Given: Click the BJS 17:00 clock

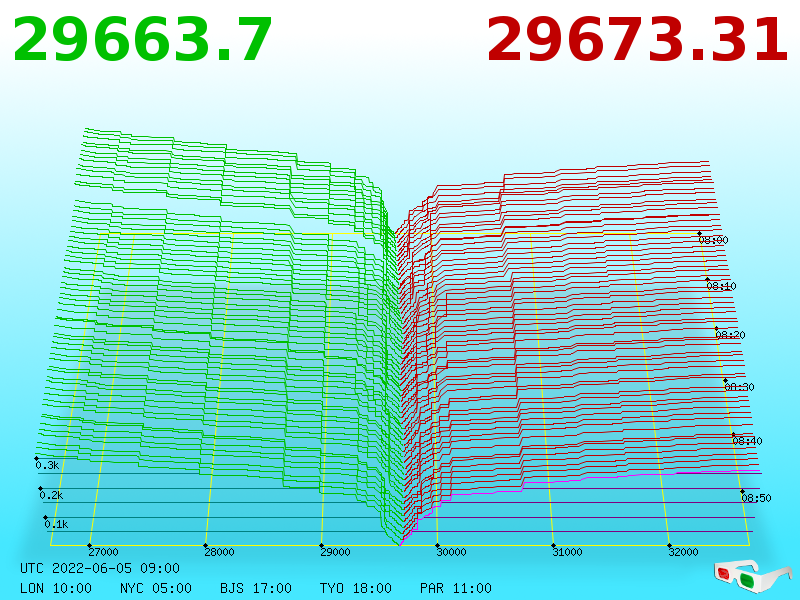Looking at the screenshot, I should 256,588.
